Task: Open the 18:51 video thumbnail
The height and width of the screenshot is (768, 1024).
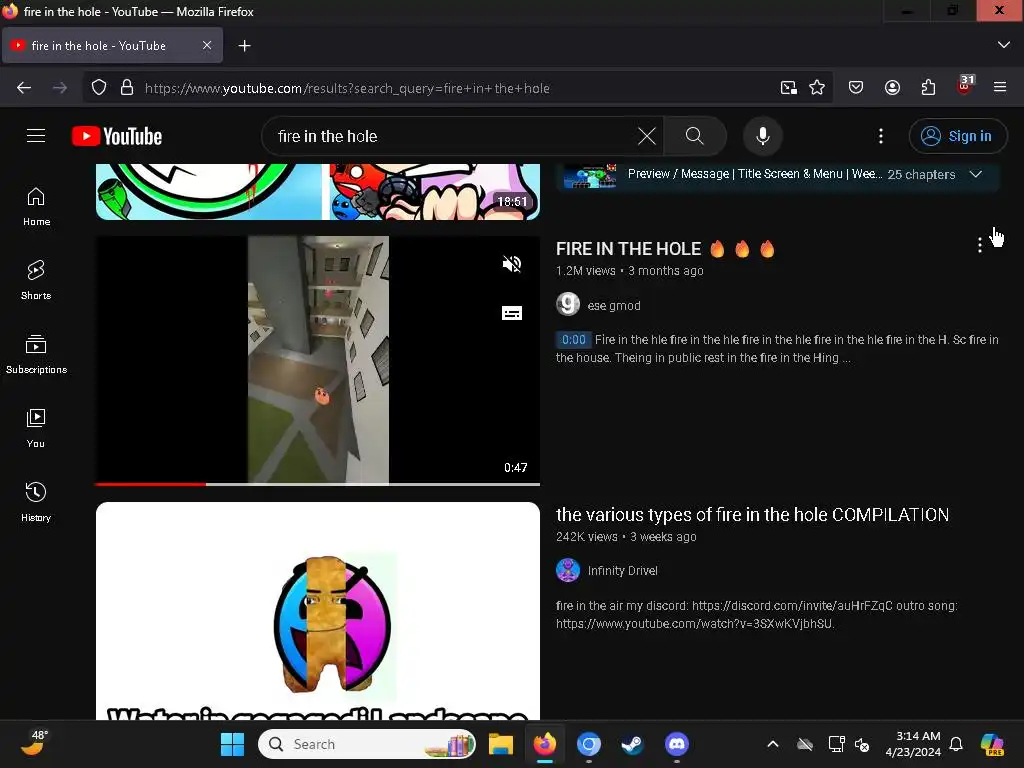Action: (x=317, y=191)
